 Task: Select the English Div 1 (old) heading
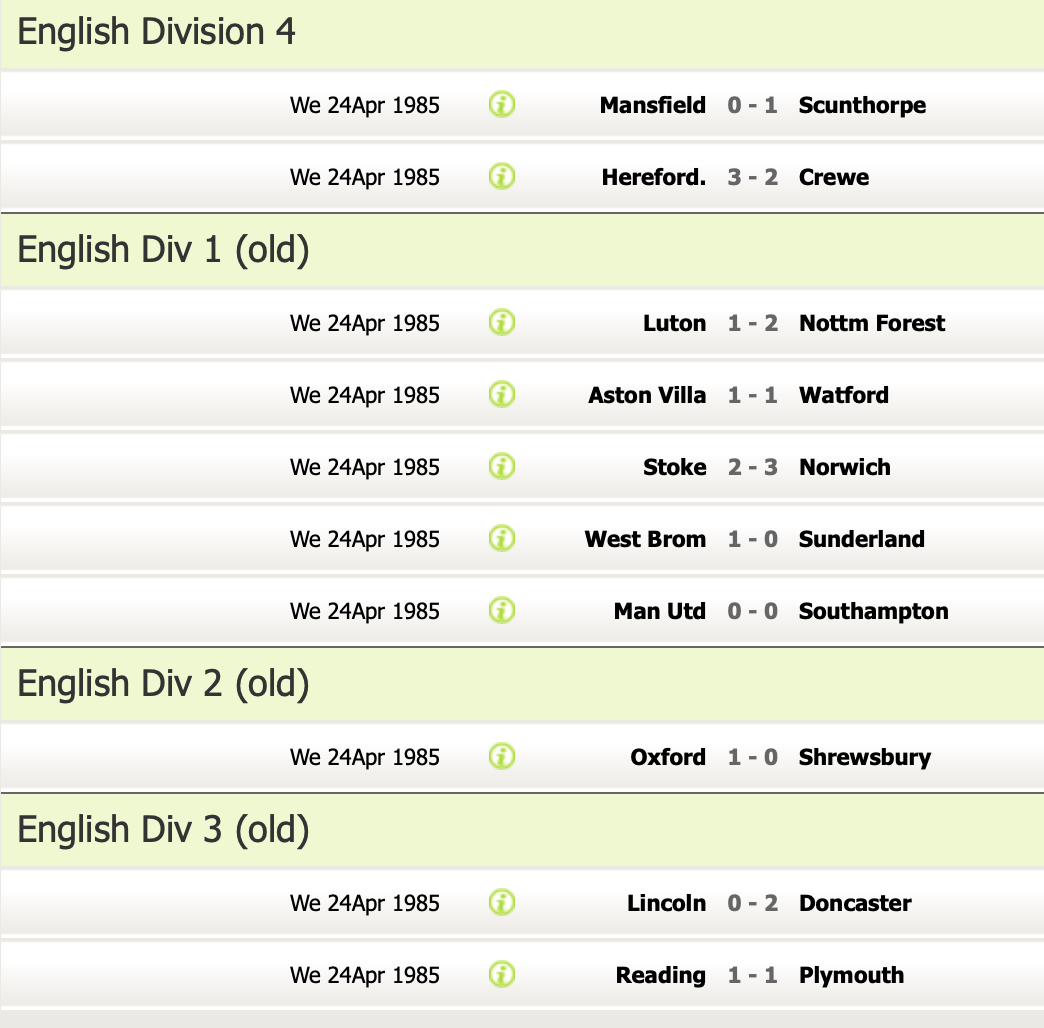click(x=164, y=249)
